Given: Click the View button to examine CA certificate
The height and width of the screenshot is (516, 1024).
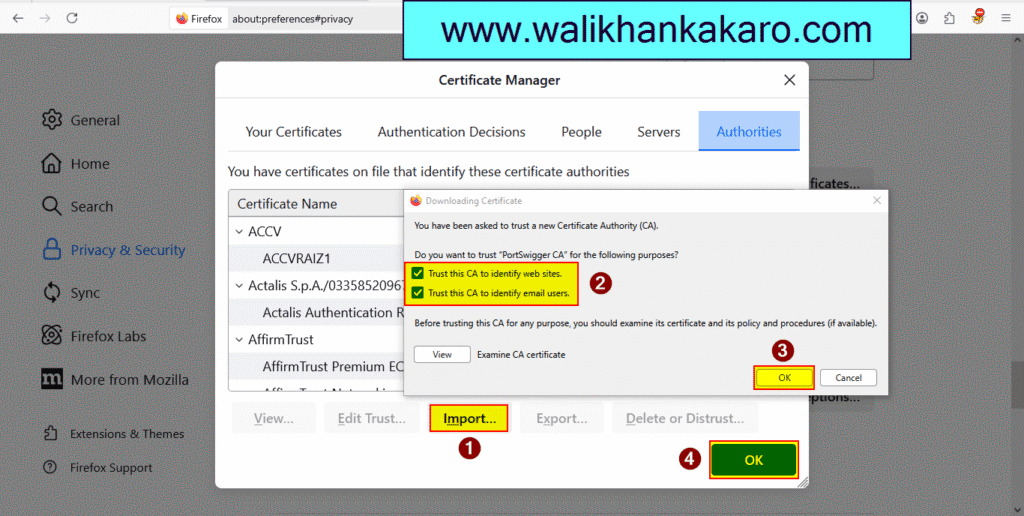Looking at the screenshot, I should pos(442,355).
